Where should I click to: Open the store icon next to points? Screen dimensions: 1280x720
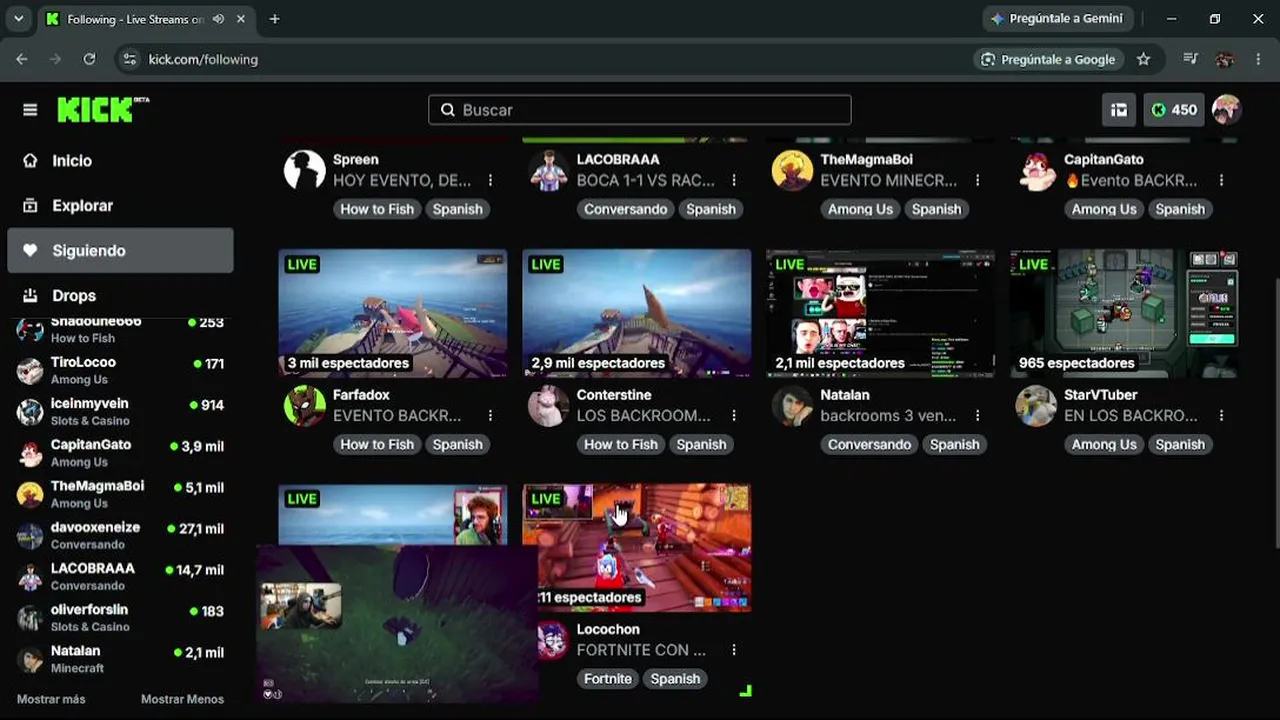pos(1119,110)
